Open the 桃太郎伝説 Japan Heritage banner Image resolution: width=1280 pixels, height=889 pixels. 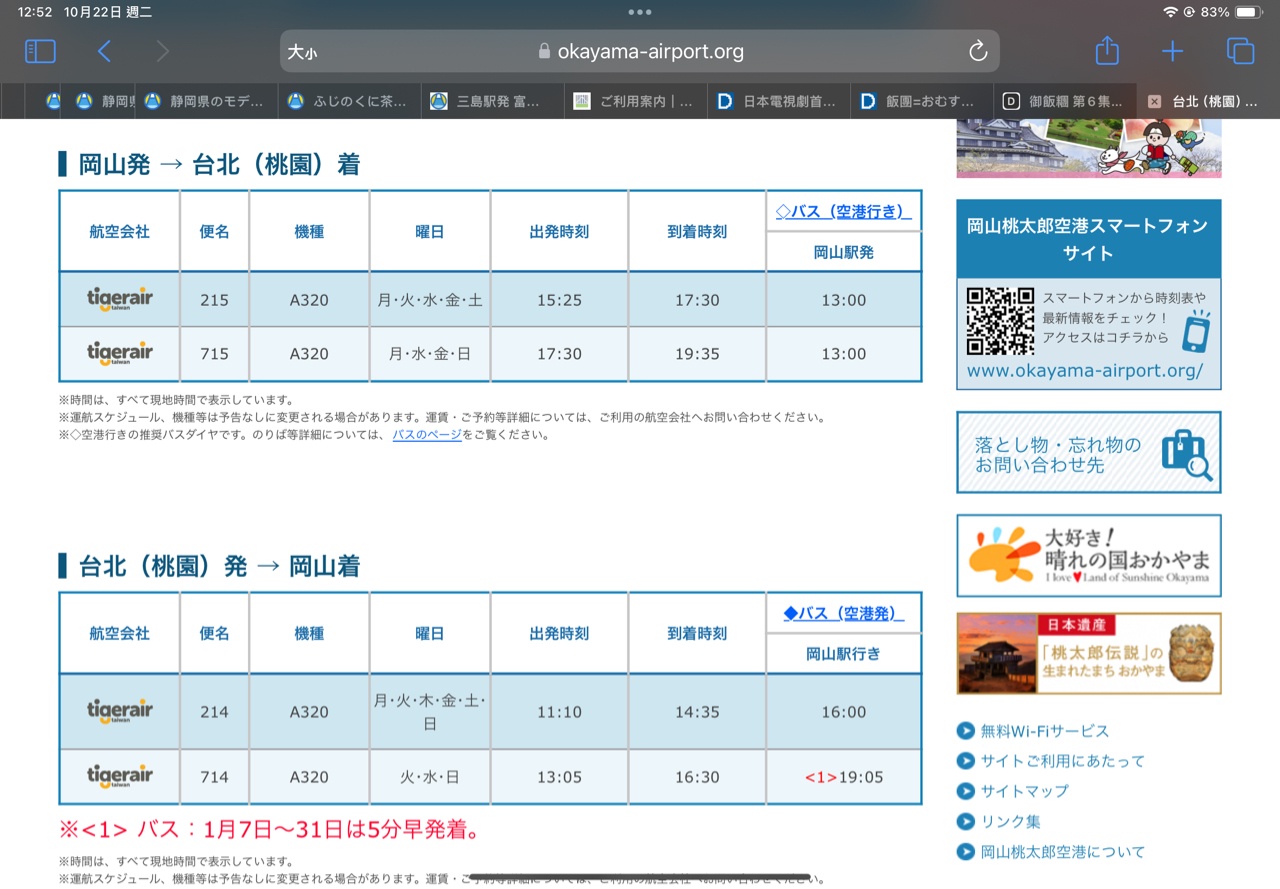(1088, 654)
